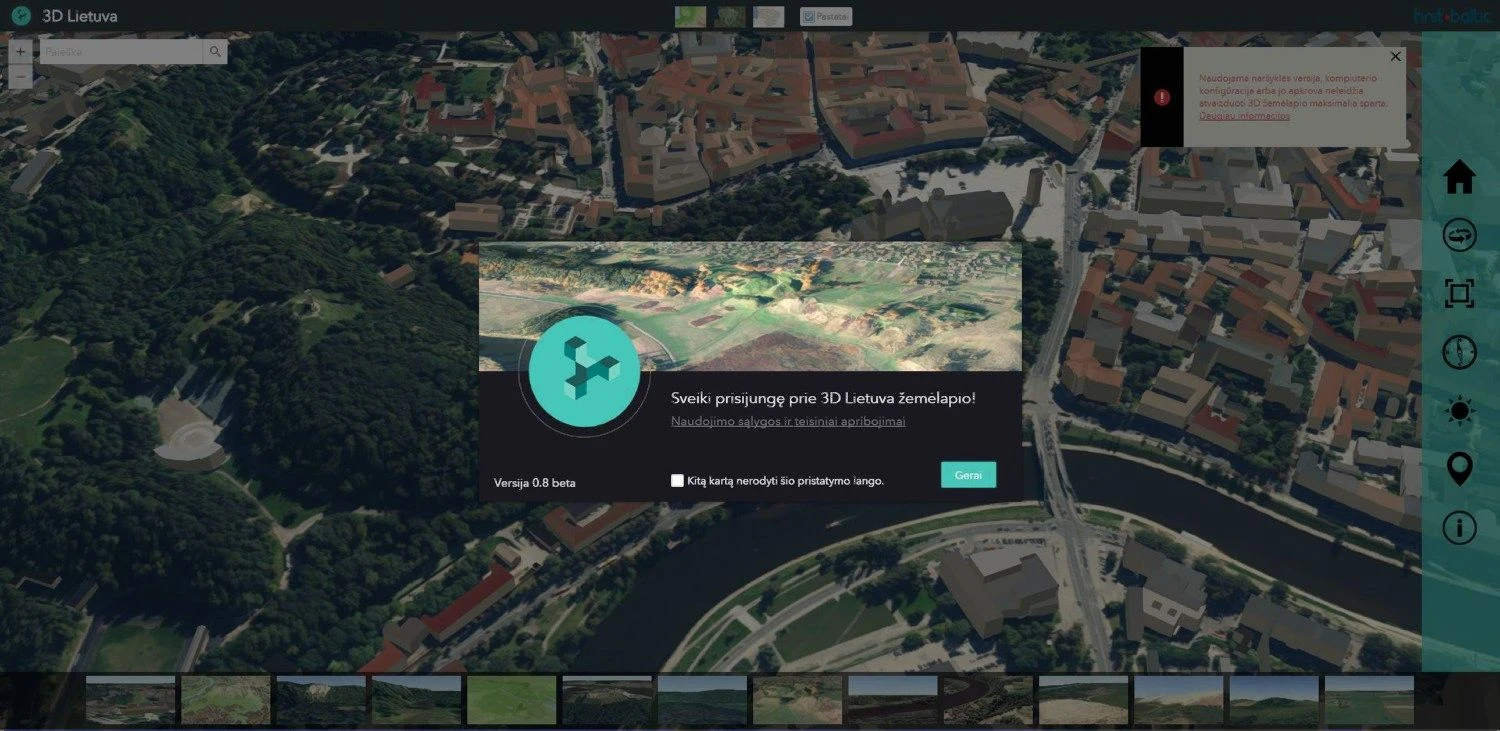Screen dimensions: 1500x731
Task: Click the location pin marker icon
Action: pos(1459,468)
